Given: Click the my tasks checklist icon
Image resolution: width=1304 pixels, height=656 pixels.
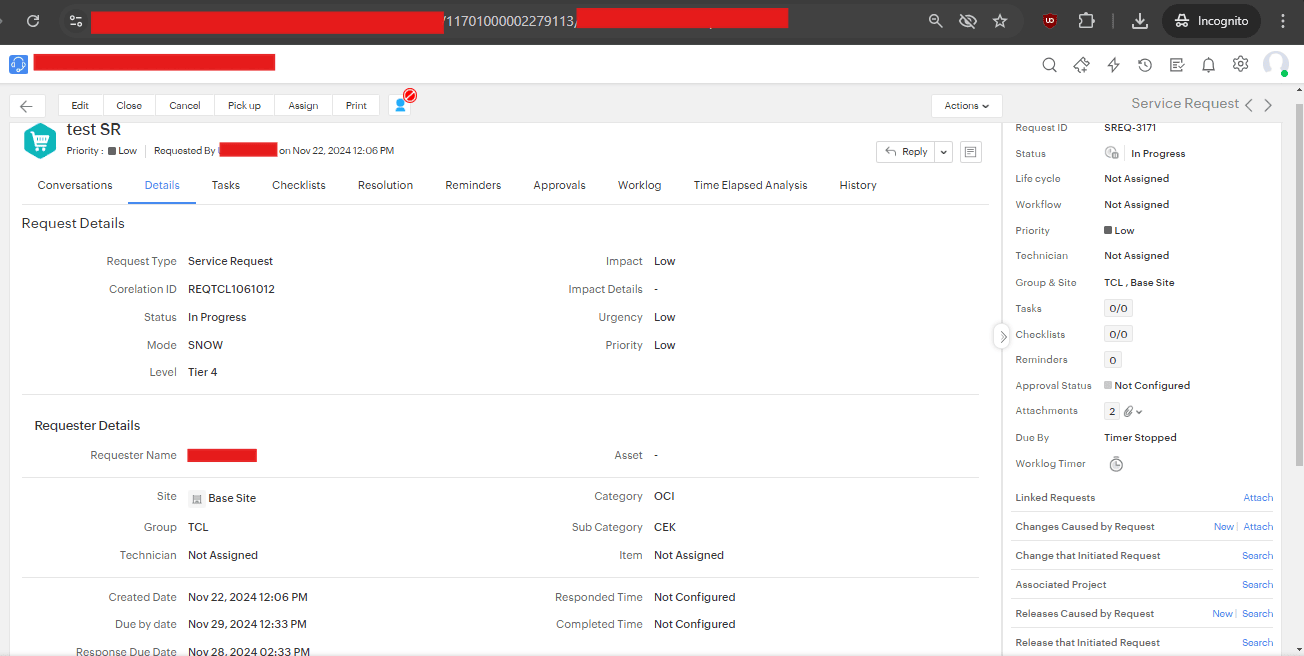Looking at the screenshot, I should tap(1177, 65).
